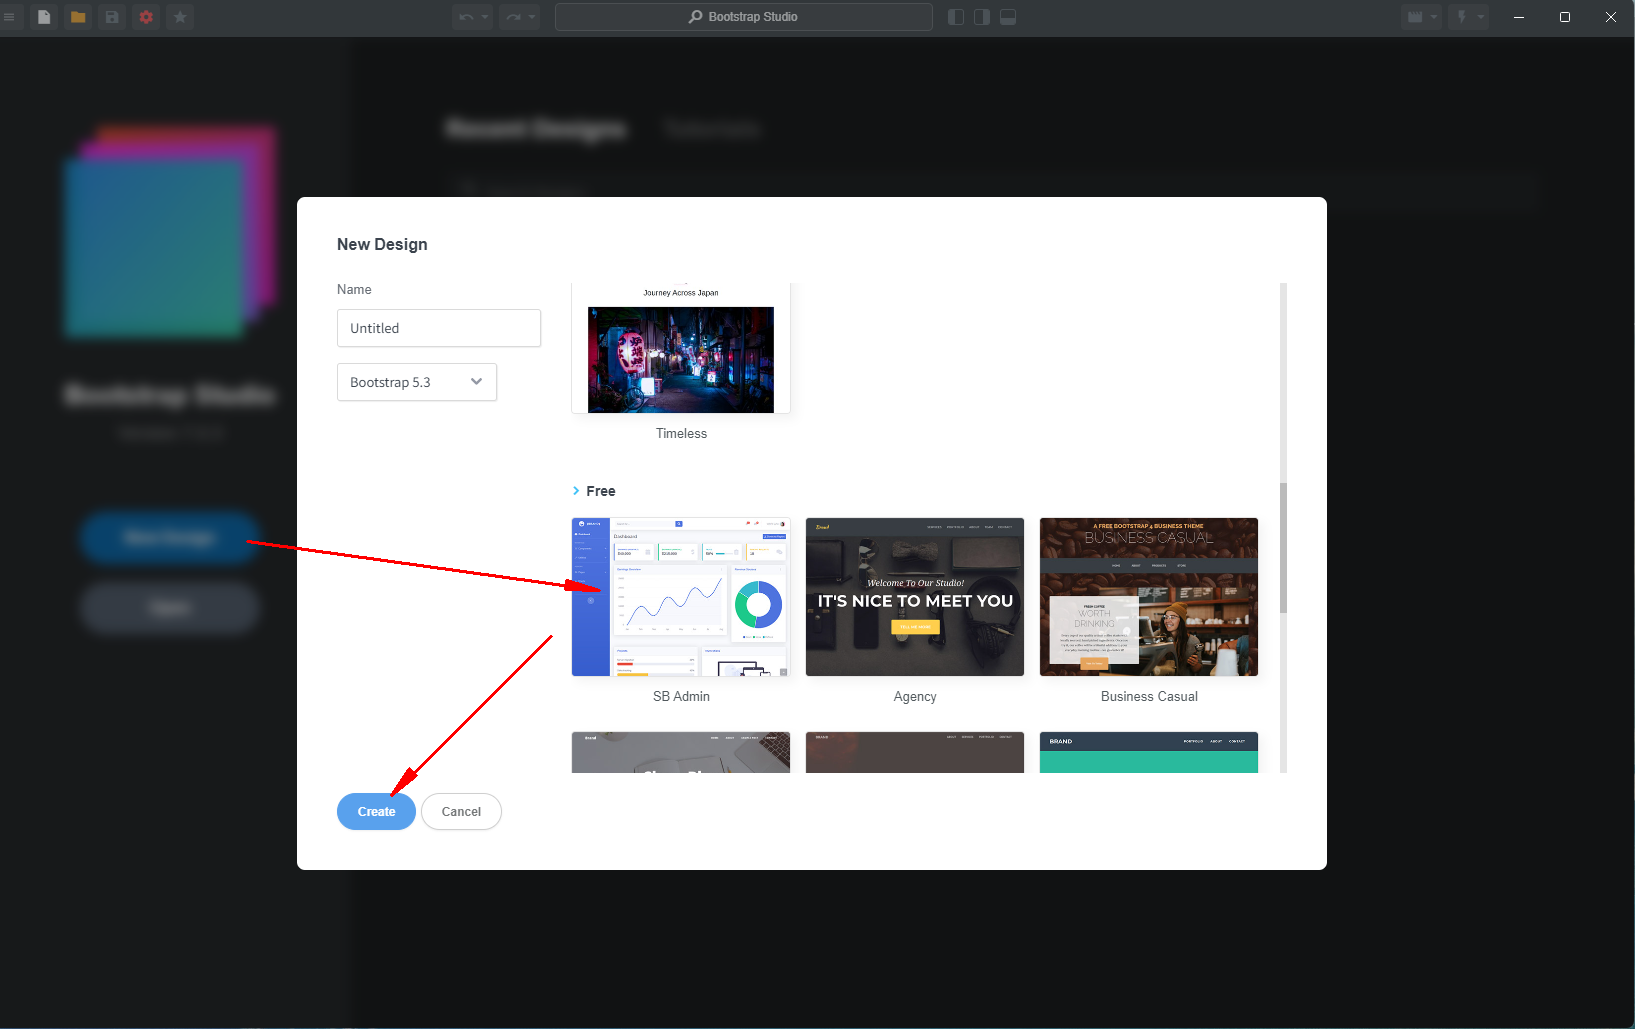
Task: Select the Timeless template thumbnail
Action: 681,349
